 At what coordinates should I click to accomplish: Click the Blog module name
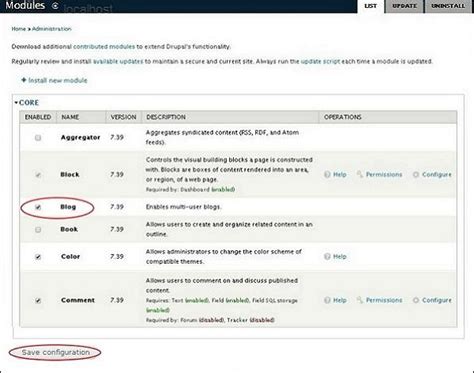point(68,207)
